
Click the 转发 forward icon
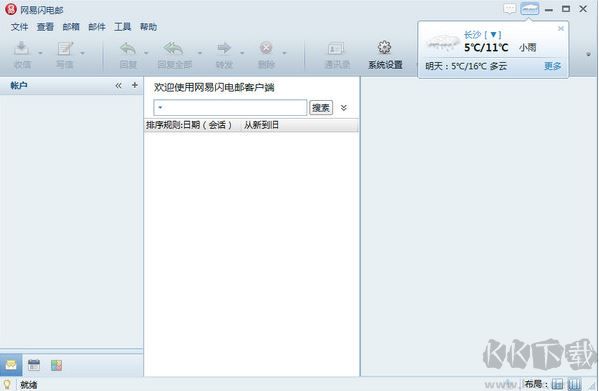click(224, 48)
